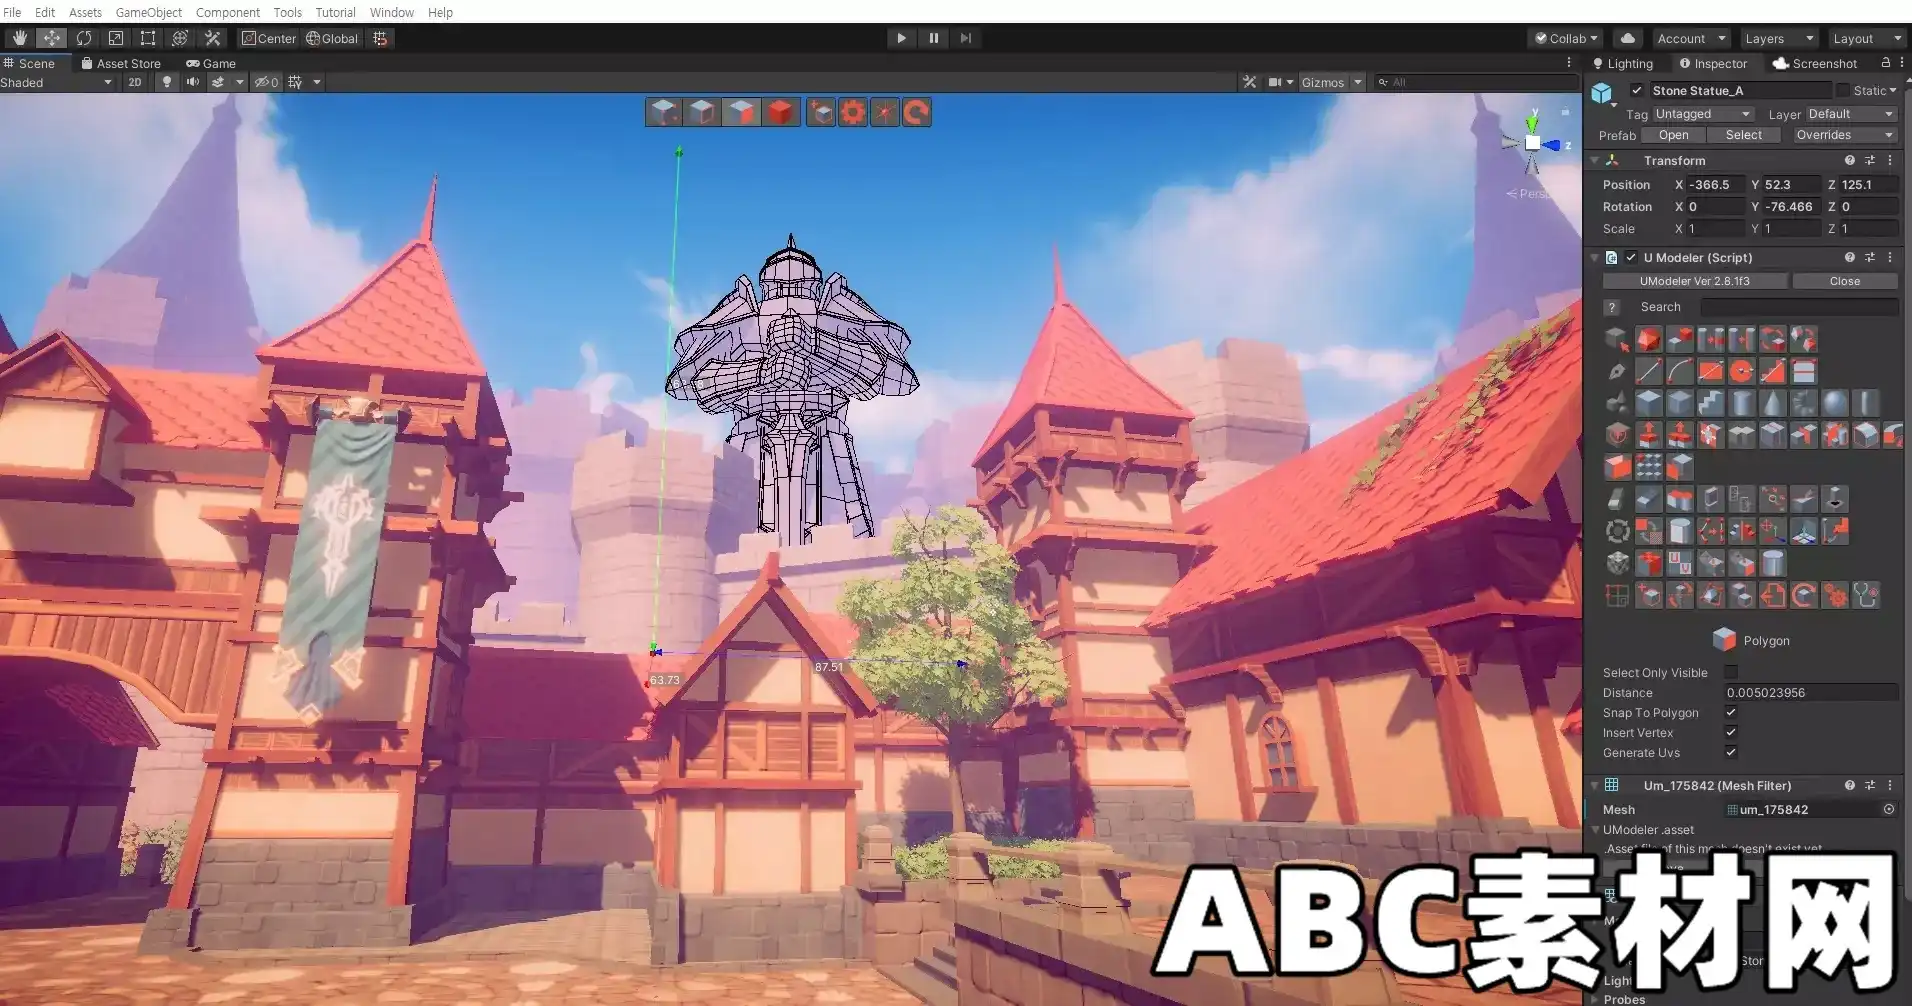
Task: Select the UModeler Stair primitive tool
Action: pyautogui.click(x=1711, y=403)
